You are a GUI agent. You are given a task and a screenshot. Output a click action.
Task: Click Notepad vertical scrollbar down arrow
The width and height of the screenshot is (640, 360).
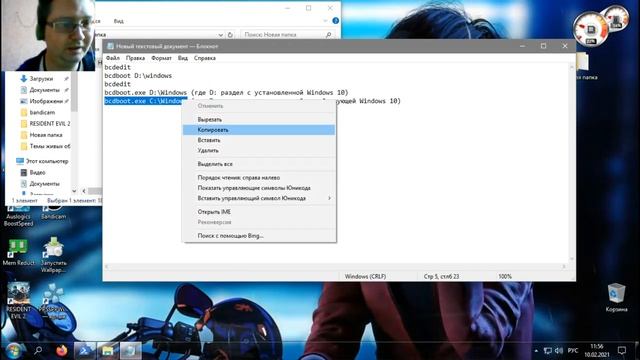click(571, 259)
